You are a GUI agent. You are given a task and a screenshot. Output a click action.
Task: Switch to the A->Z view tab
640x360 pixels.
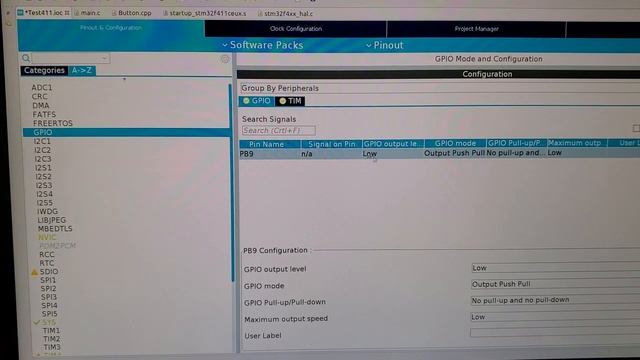click(82, 71)
